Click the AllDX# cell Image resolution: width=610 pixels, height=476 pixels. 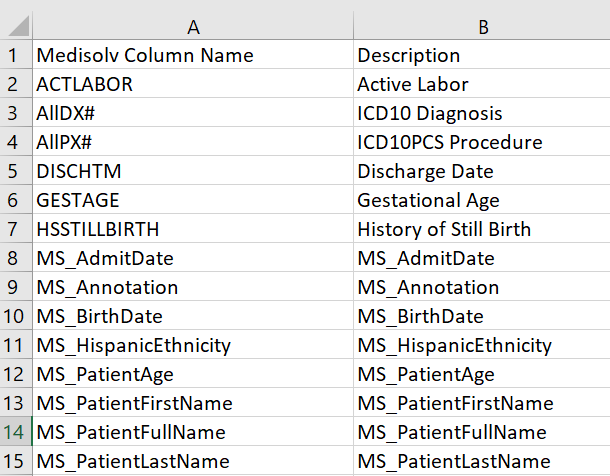click(193, 112)
